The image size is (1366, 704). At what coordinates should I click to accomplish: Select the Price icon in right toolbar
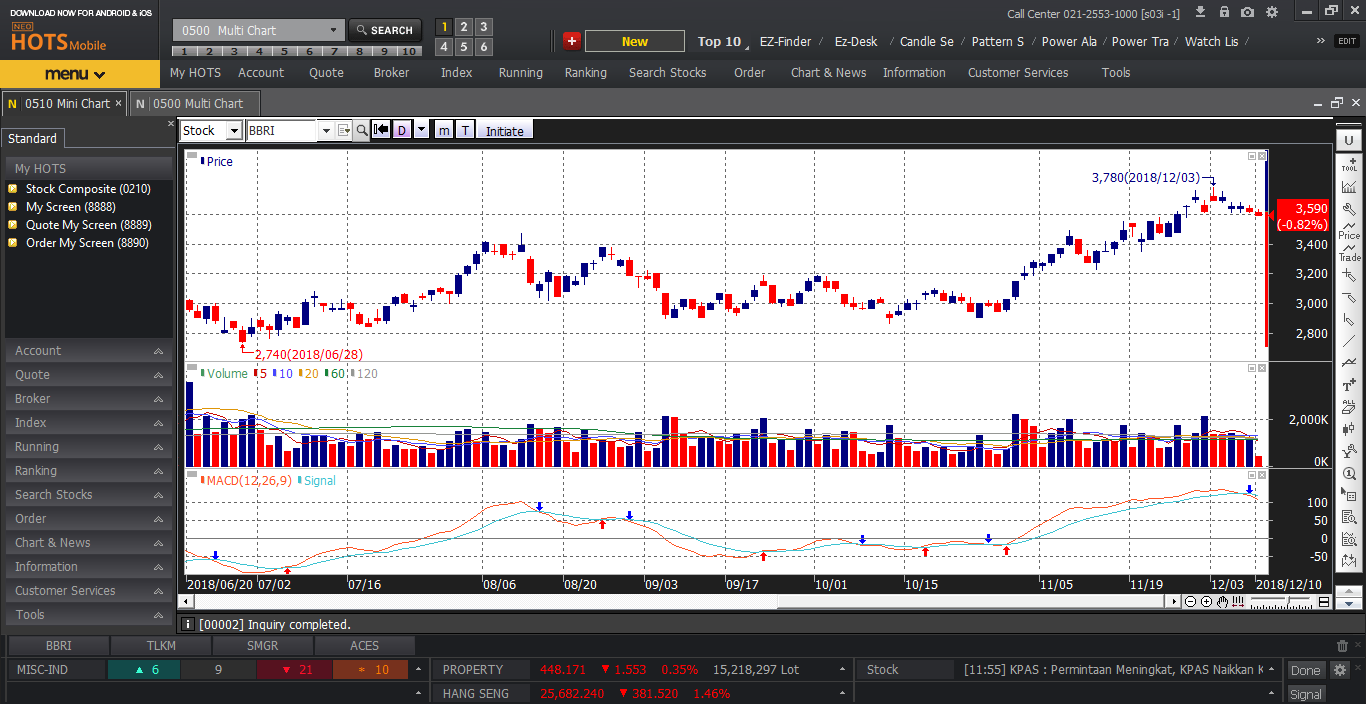pos(1350,231)
